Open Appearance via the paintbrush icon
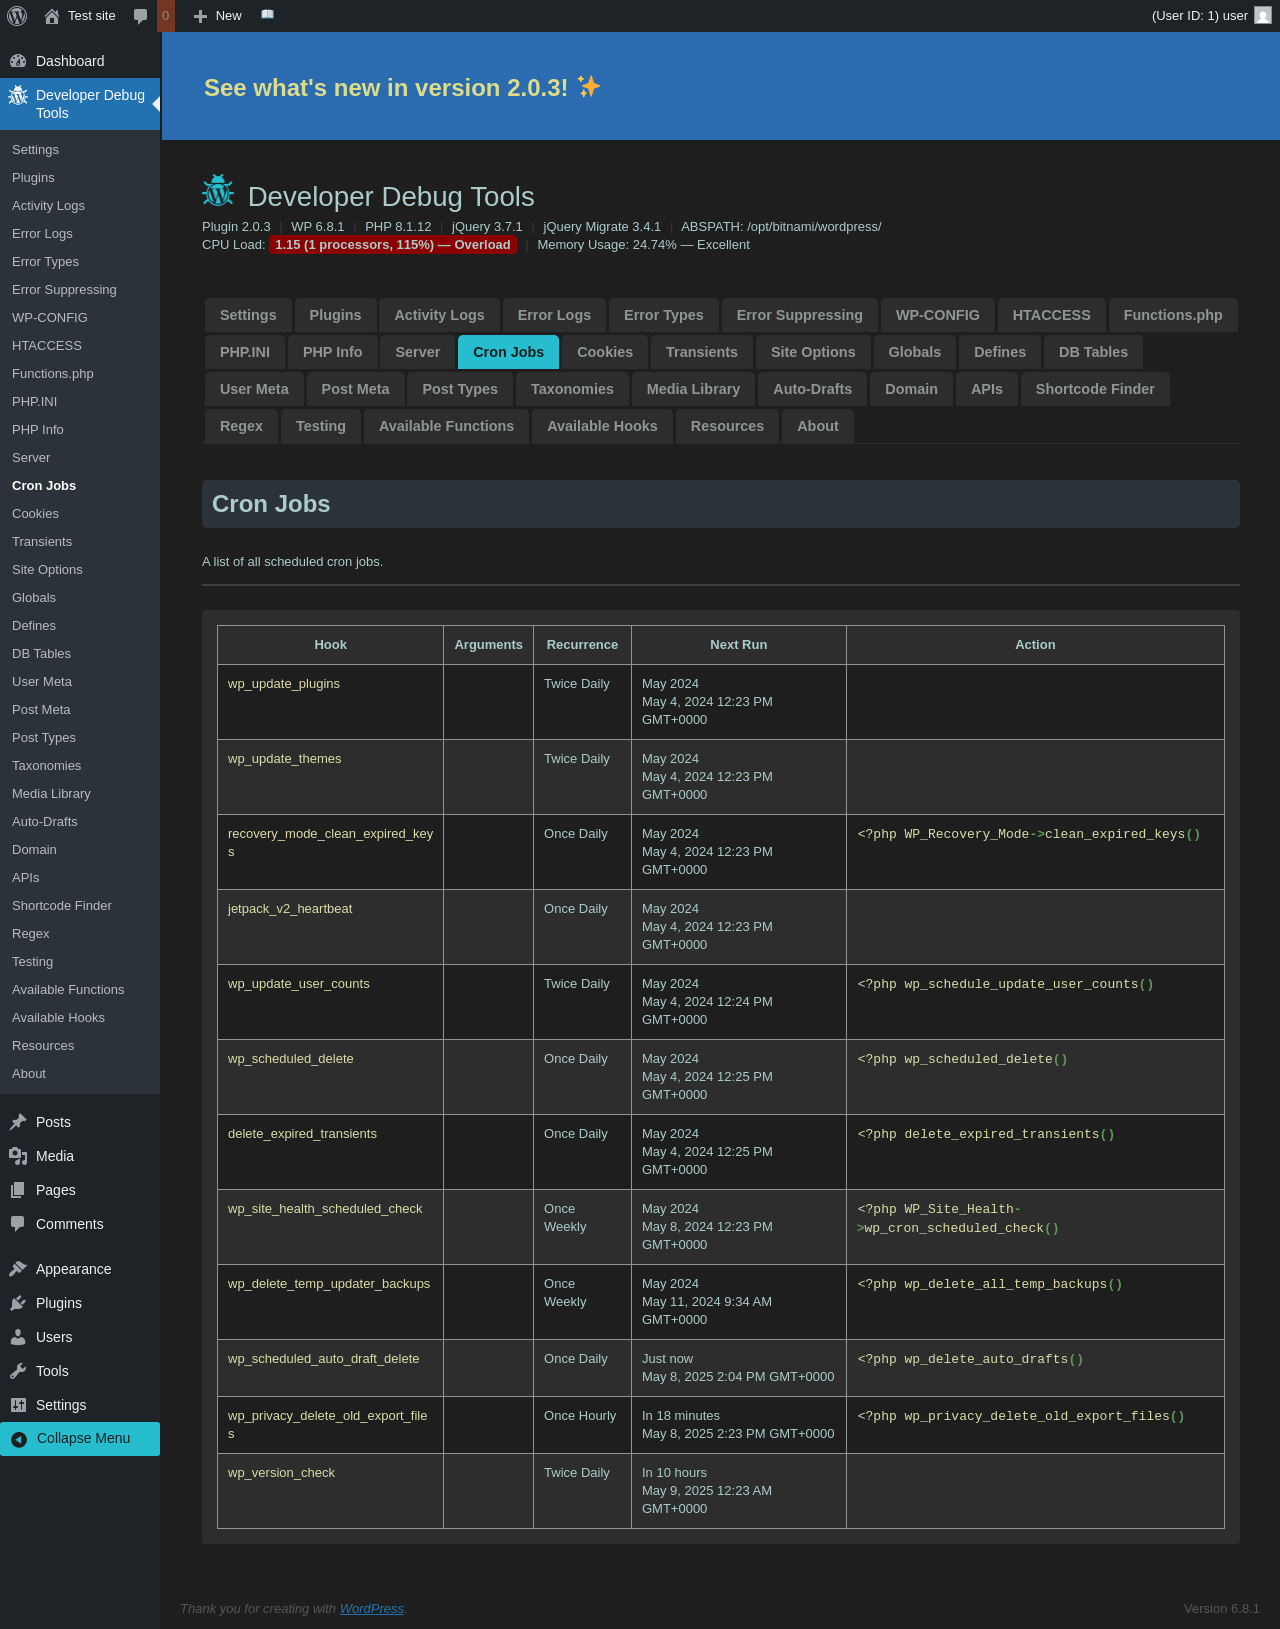The height and width of the screenshot is (1629, 1280). (18, 1269)
